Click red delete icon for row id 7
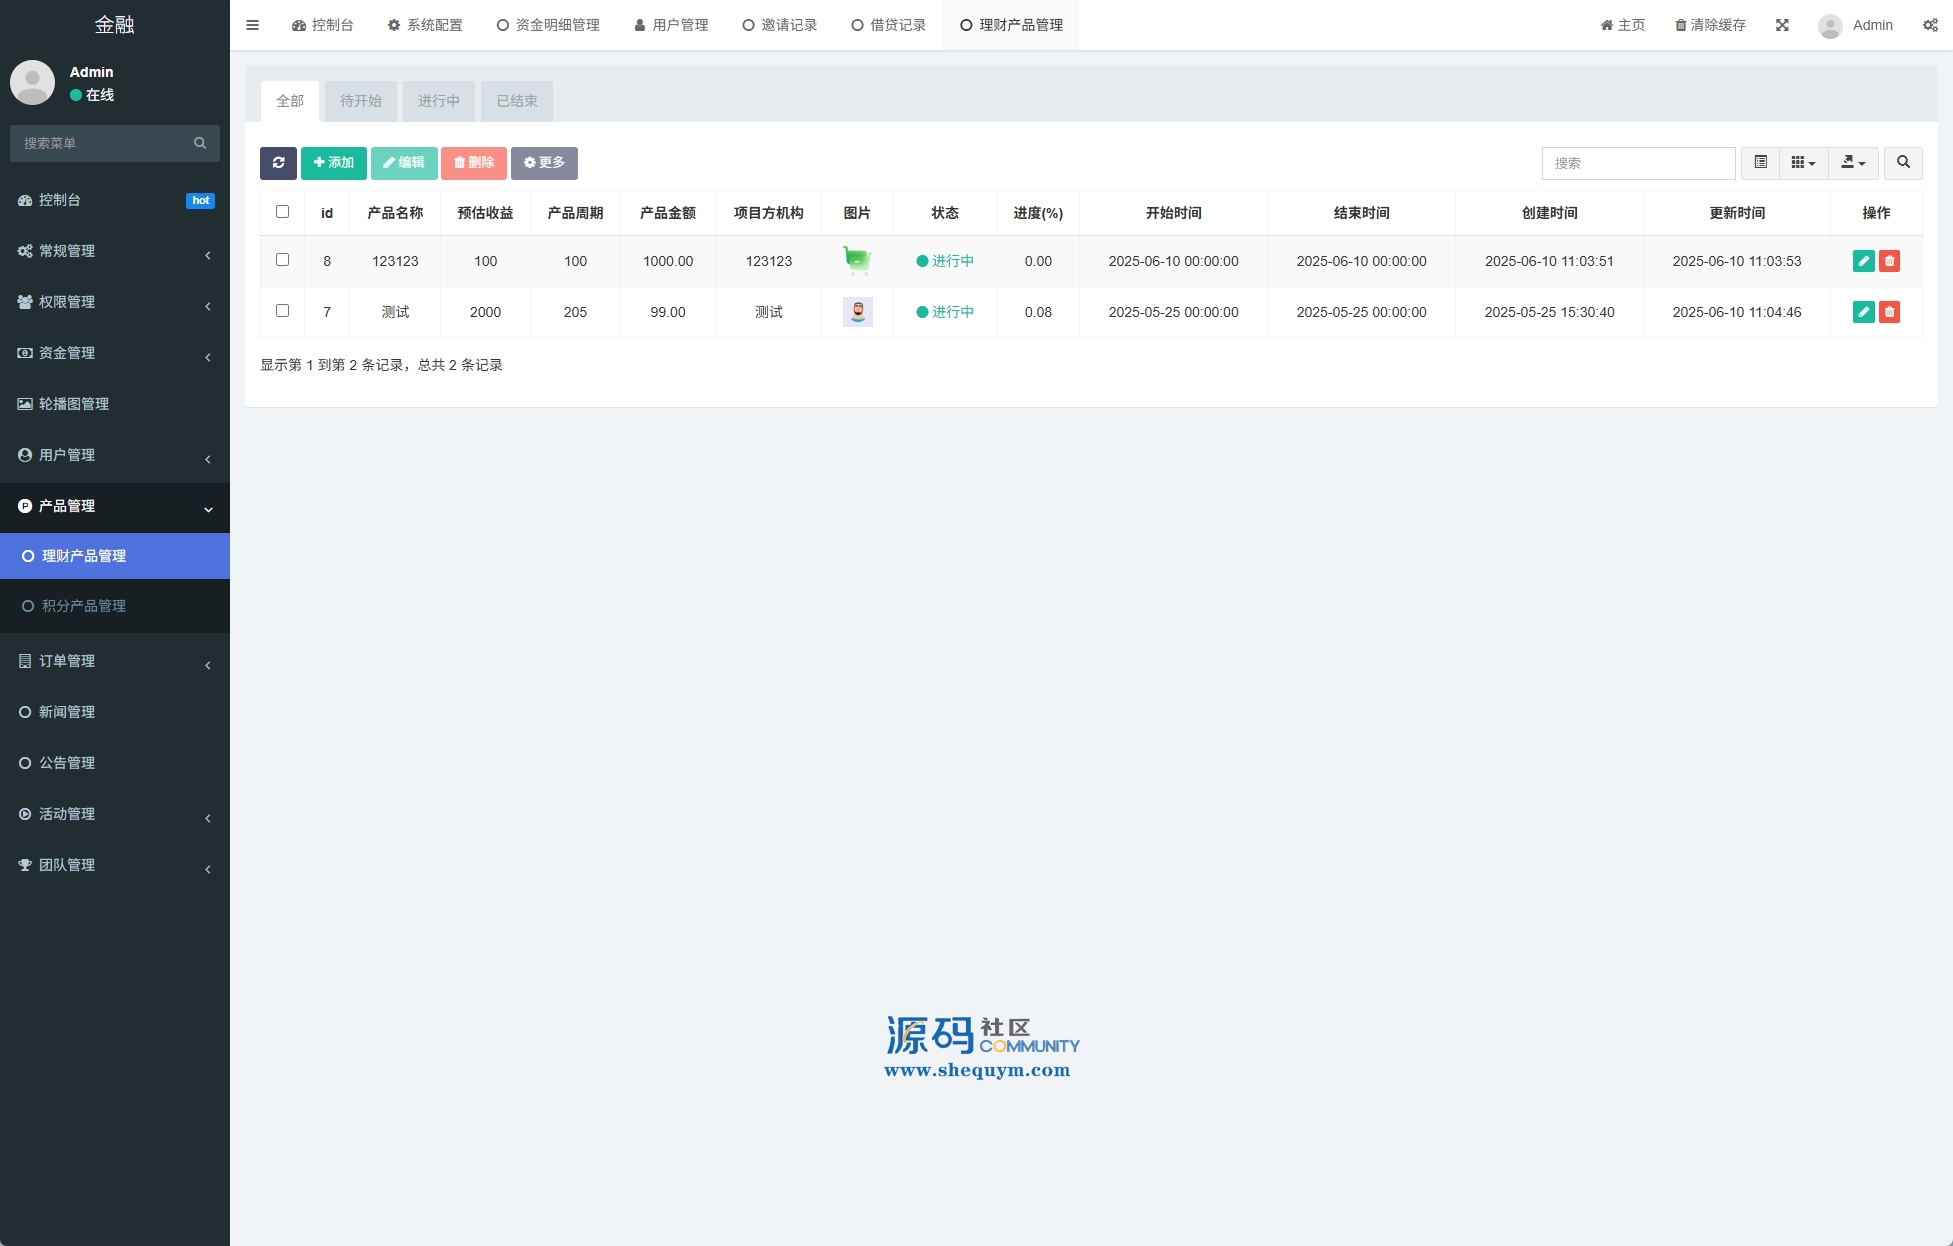This screenshot has height=1246, width=1953. click(x=1889, y=312)
